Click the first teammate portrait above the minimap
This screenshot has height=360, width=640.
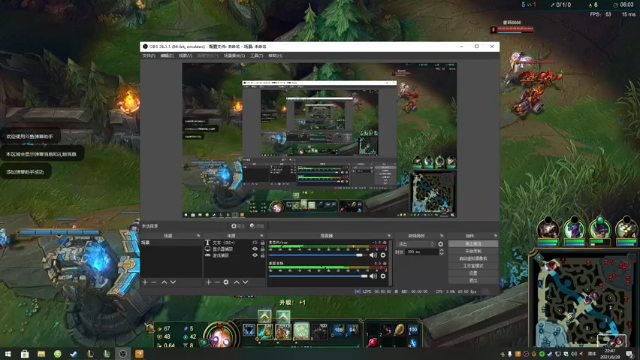pyautogui.click(x=548, y=228)
